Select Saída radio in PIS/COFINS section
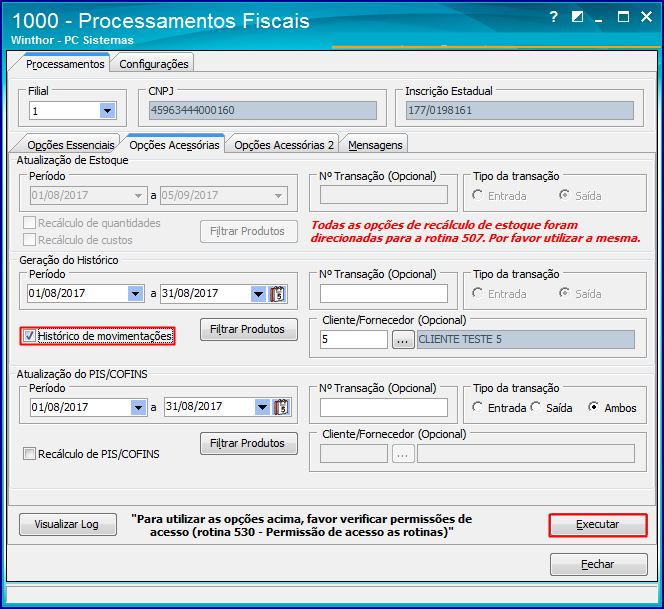The width and height of the screenshot is (664, 609). point(536,407)
